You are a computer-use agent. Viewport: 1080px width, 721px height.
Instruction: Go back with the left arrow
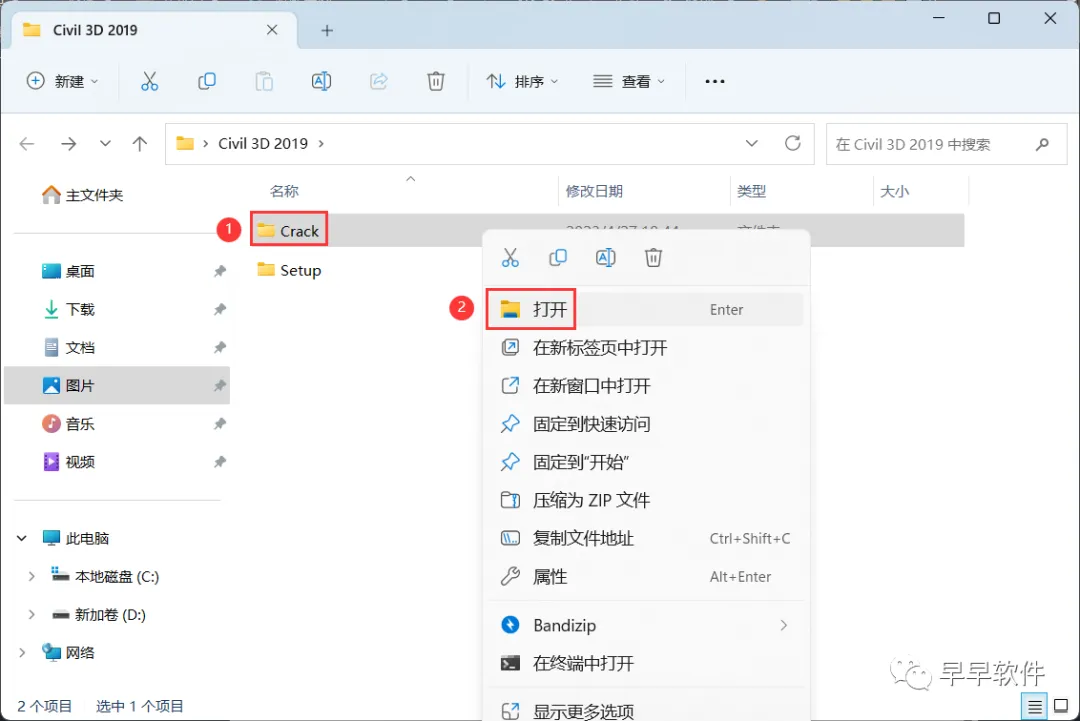point(27,144)
